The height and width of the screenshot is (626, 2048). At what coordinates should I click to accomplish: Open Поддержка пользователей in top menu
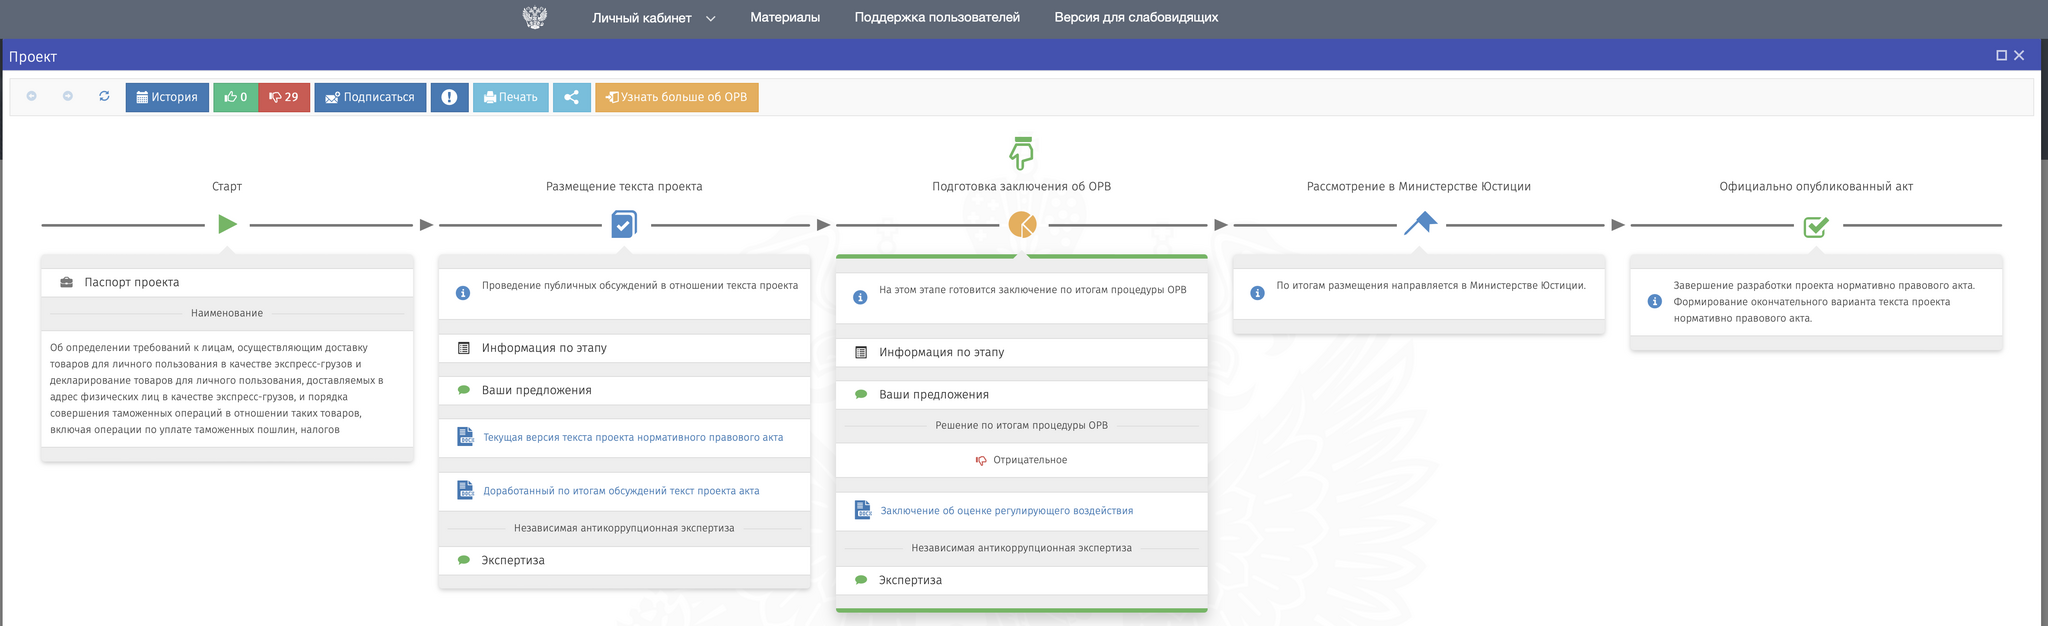pyautogui.click(x=936, y=17)
